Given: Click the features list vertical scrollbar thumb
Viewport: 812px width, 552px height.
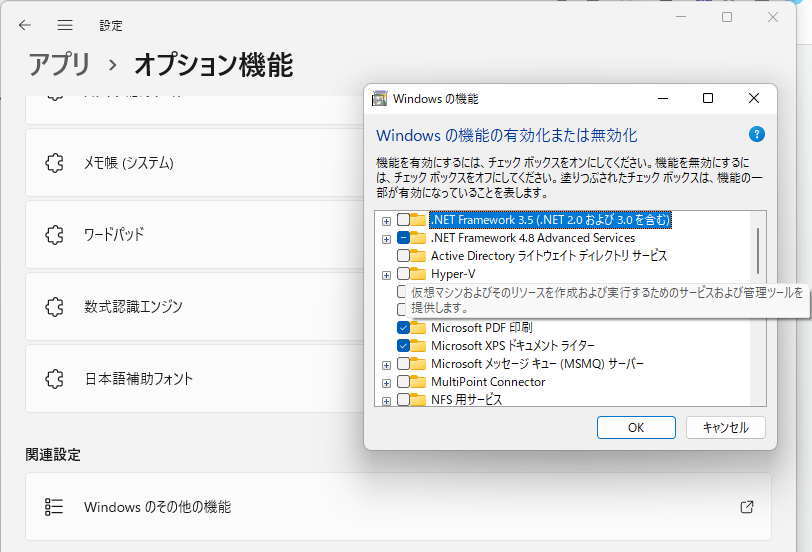Looking at the screenshot, I should point(758,251).
